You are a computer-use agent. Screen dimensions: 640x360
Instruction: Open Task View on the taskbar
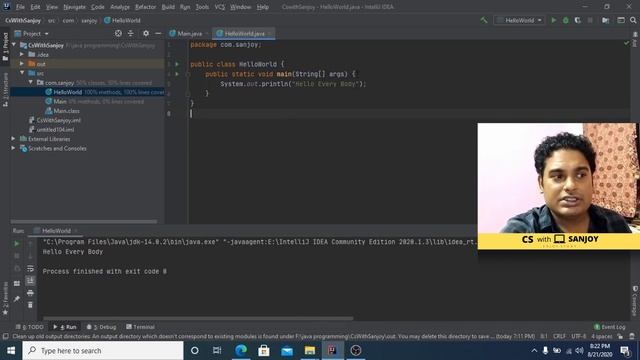pyautogui.click(x=217, y=350)
